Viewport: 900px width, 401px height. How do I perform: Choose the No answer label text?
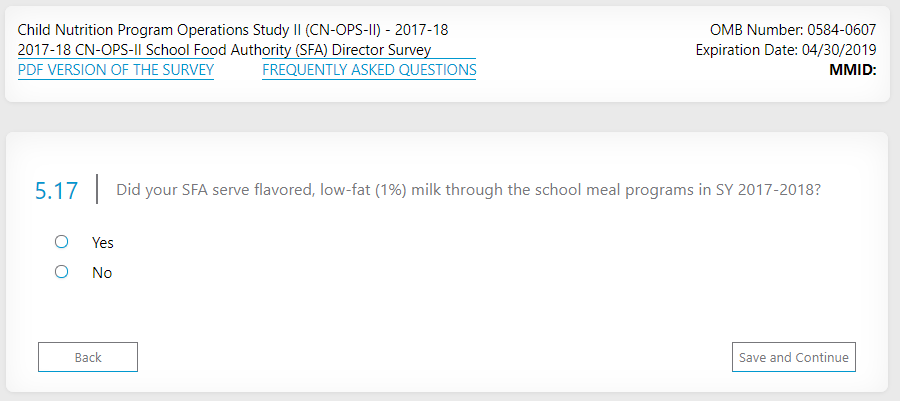click(x=102, y=273)
